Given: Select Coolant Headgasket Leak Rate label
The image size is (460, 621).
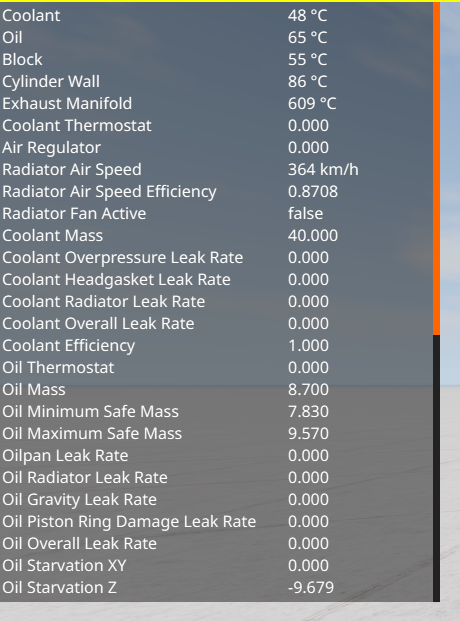Looking at the screenshot, I should [116, 280].
